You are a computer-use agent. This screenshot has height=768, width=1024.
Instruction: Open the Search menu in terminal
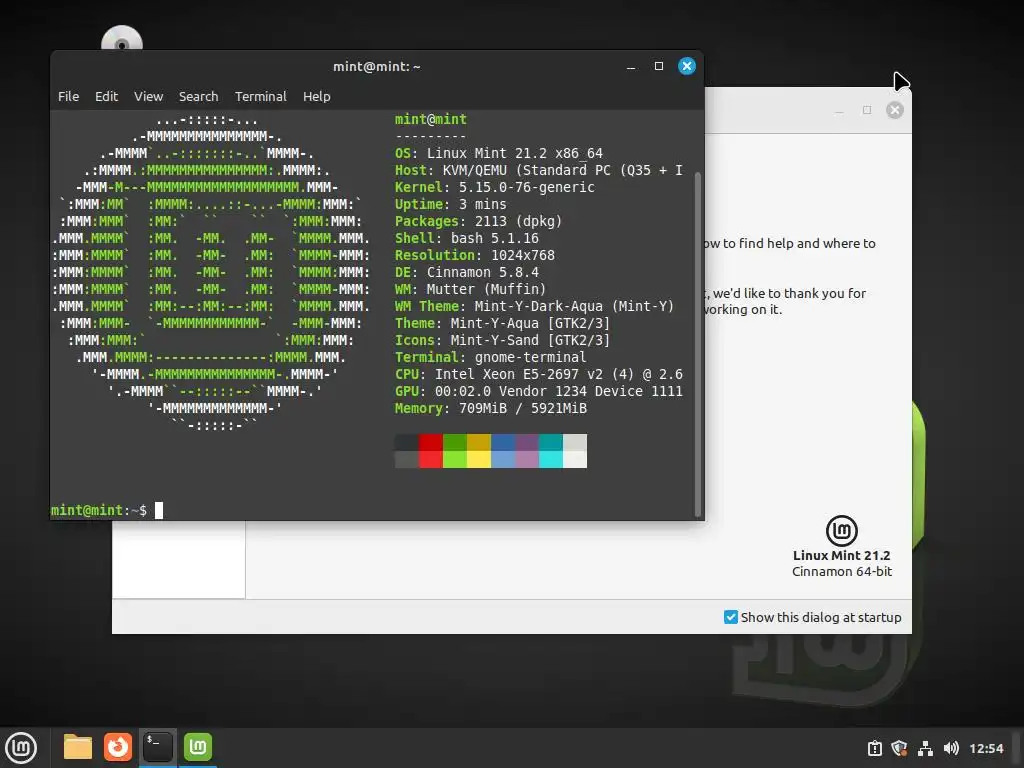pyautogui.click(x=199, y=97)
